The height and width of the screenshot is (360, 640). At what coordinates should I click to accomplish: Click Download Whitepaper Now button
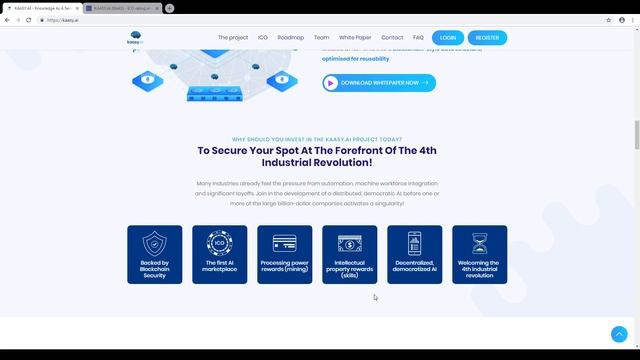point(379,83)
